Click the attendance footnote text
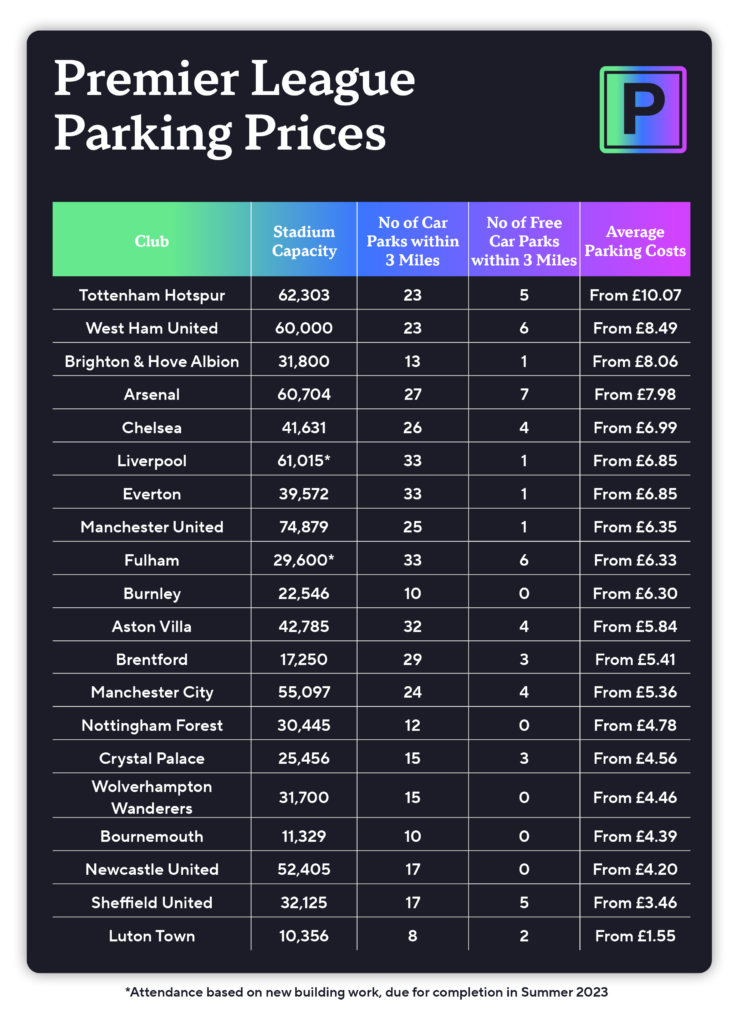Screen dimensions: 734x1024 click(x=366, y=993)
